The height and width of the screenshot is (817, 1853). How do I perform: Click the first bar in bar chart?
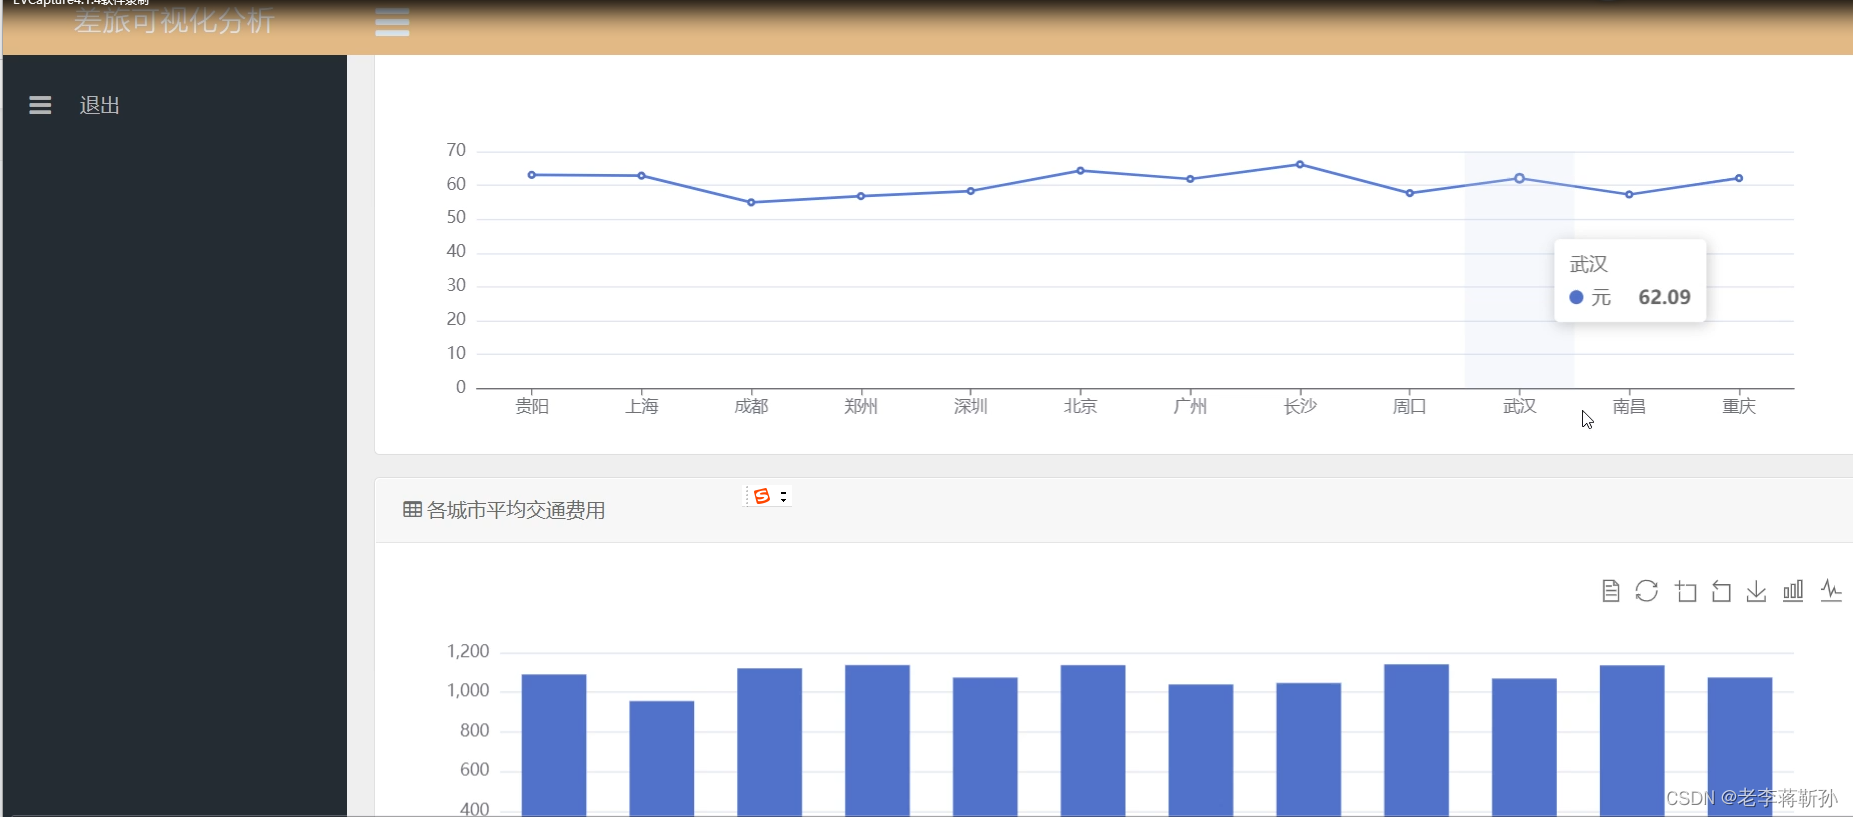(554, 745)
